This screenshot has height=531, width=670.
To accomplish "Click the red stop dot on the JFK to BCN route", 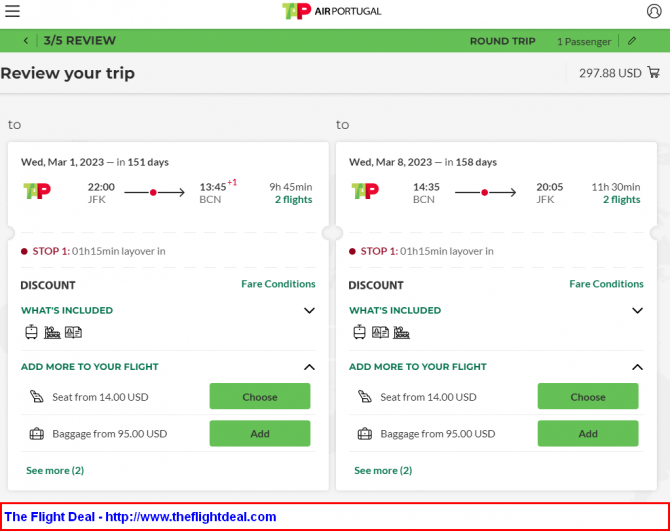I will point(153,193).
